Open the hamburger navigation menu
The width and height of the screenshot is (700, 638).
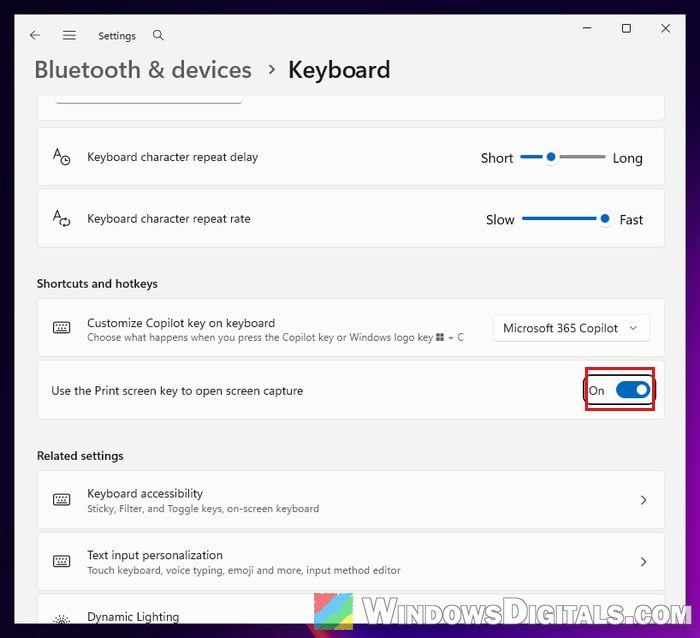point(69,35)
